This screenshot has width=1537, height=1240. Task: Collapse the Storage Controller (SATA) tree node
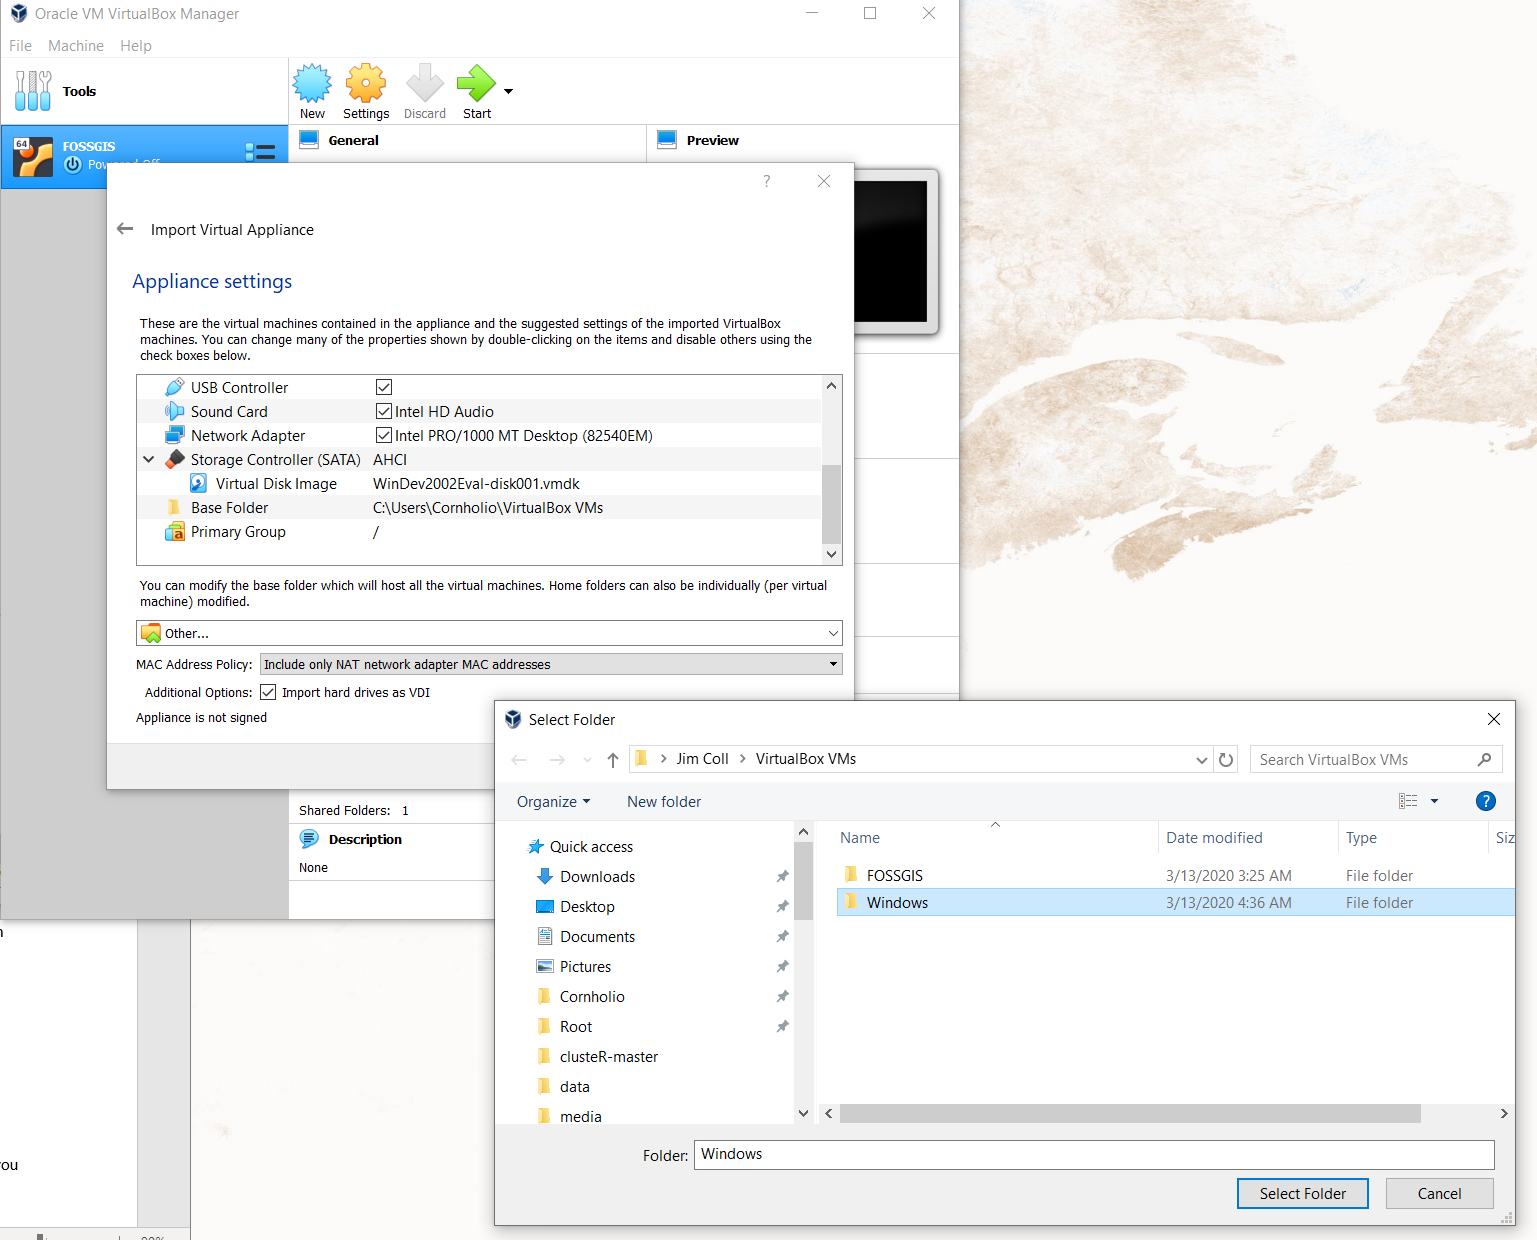pos(149,459)
